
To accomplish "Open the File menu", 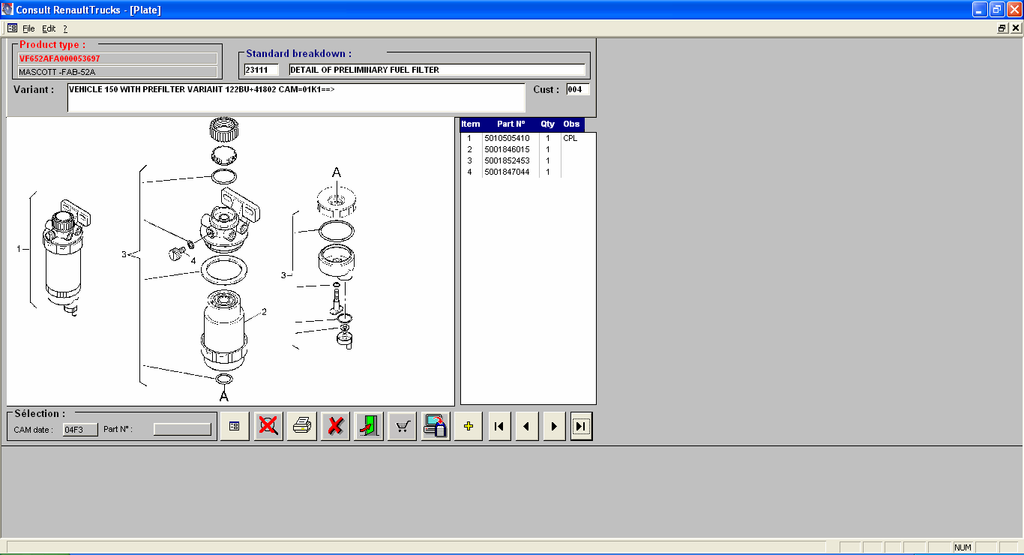I will point(29,29).
